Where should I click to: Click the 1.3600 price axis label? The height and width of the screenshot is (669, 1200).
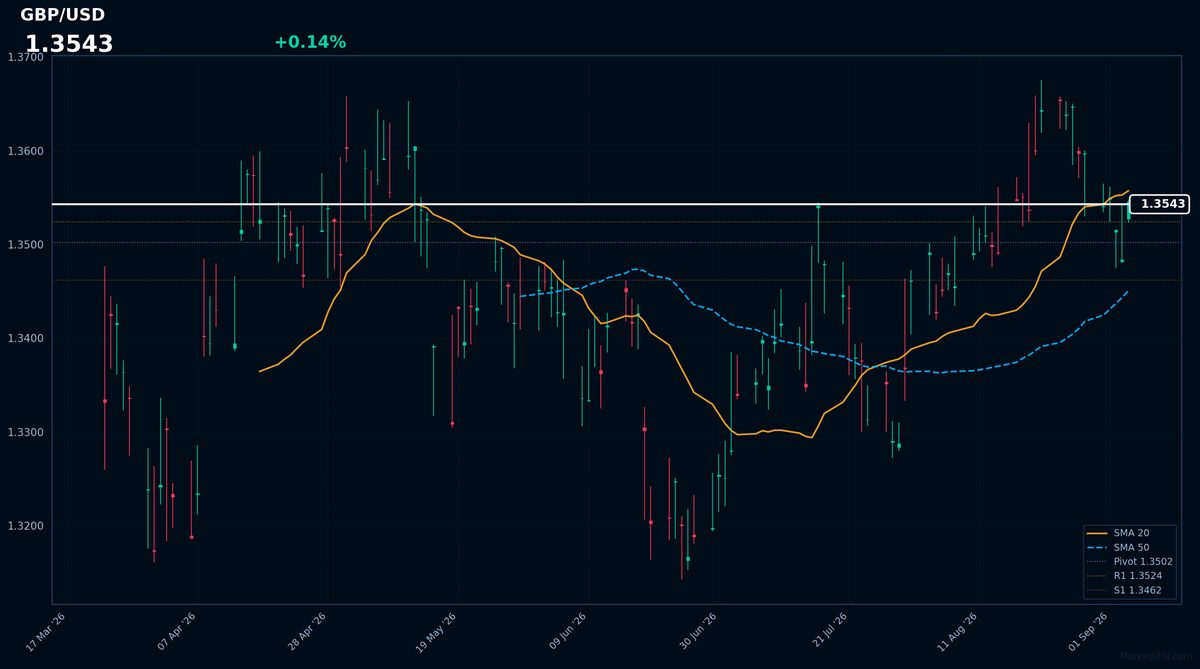click(x=25, y=151)
